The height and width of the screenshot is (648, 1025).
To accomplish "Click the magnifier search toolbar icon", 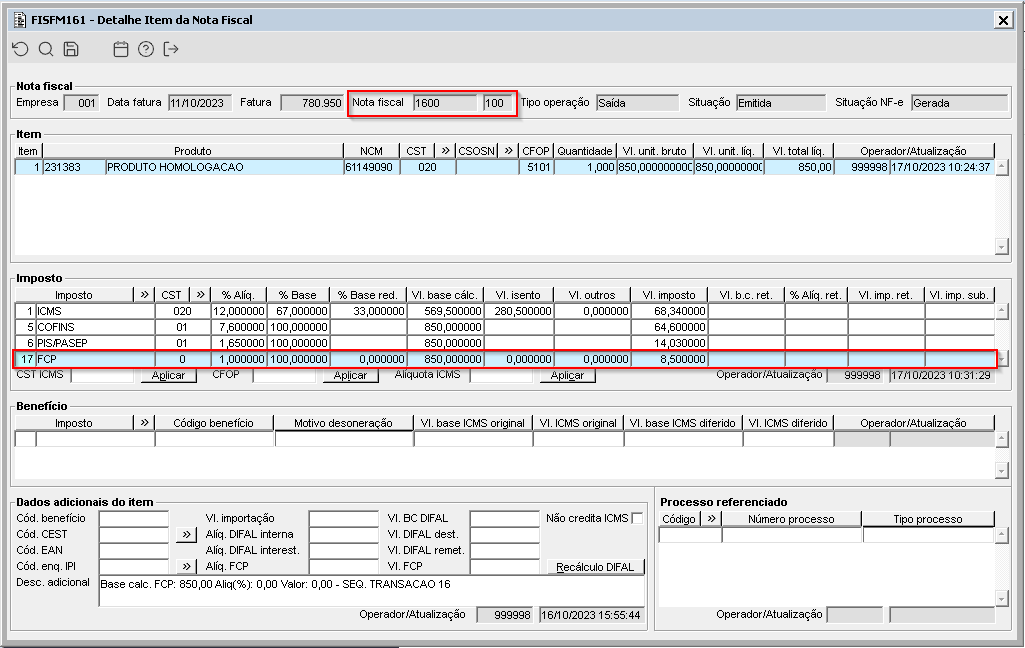I will coord(46,49).
